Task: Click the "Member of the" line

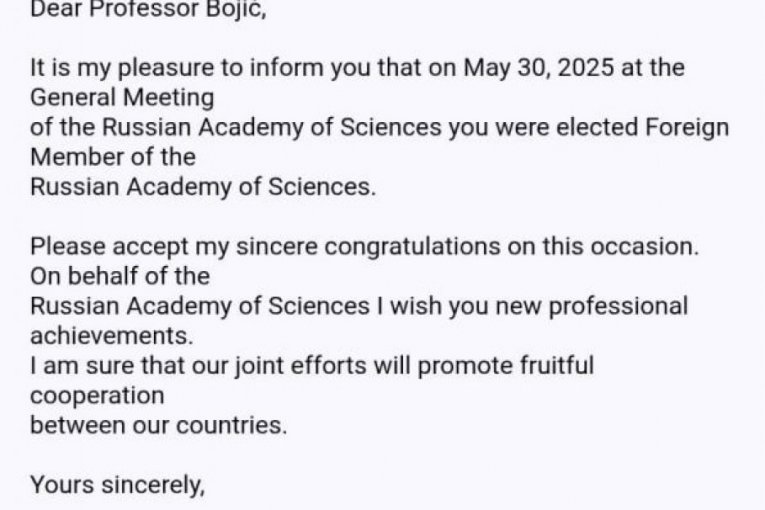Action: point(113,158)
